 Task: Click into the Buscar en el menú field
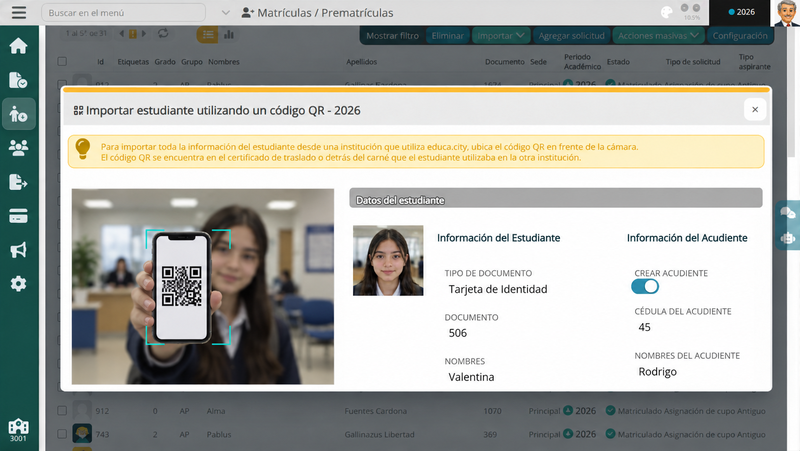tap(123, 13)
